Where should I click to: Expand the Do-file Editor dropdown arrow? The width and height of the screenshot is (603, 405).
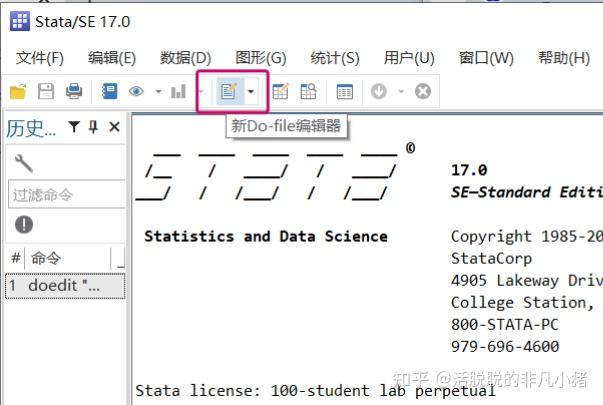(x=251, y=91)
